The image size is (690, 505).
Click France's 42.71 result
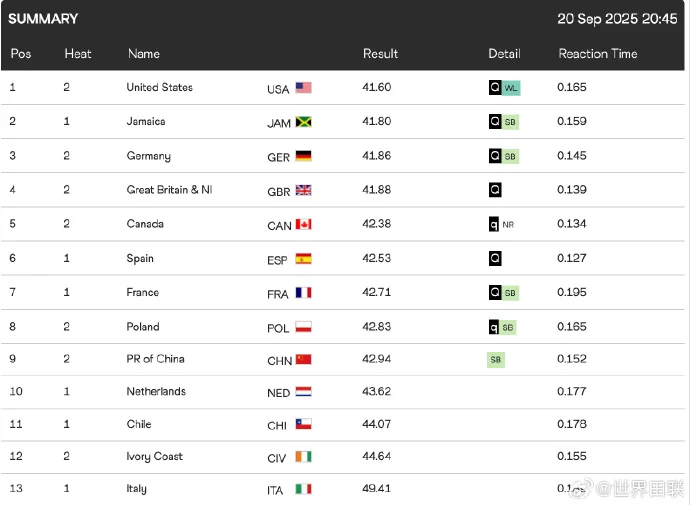pos(376,292)
